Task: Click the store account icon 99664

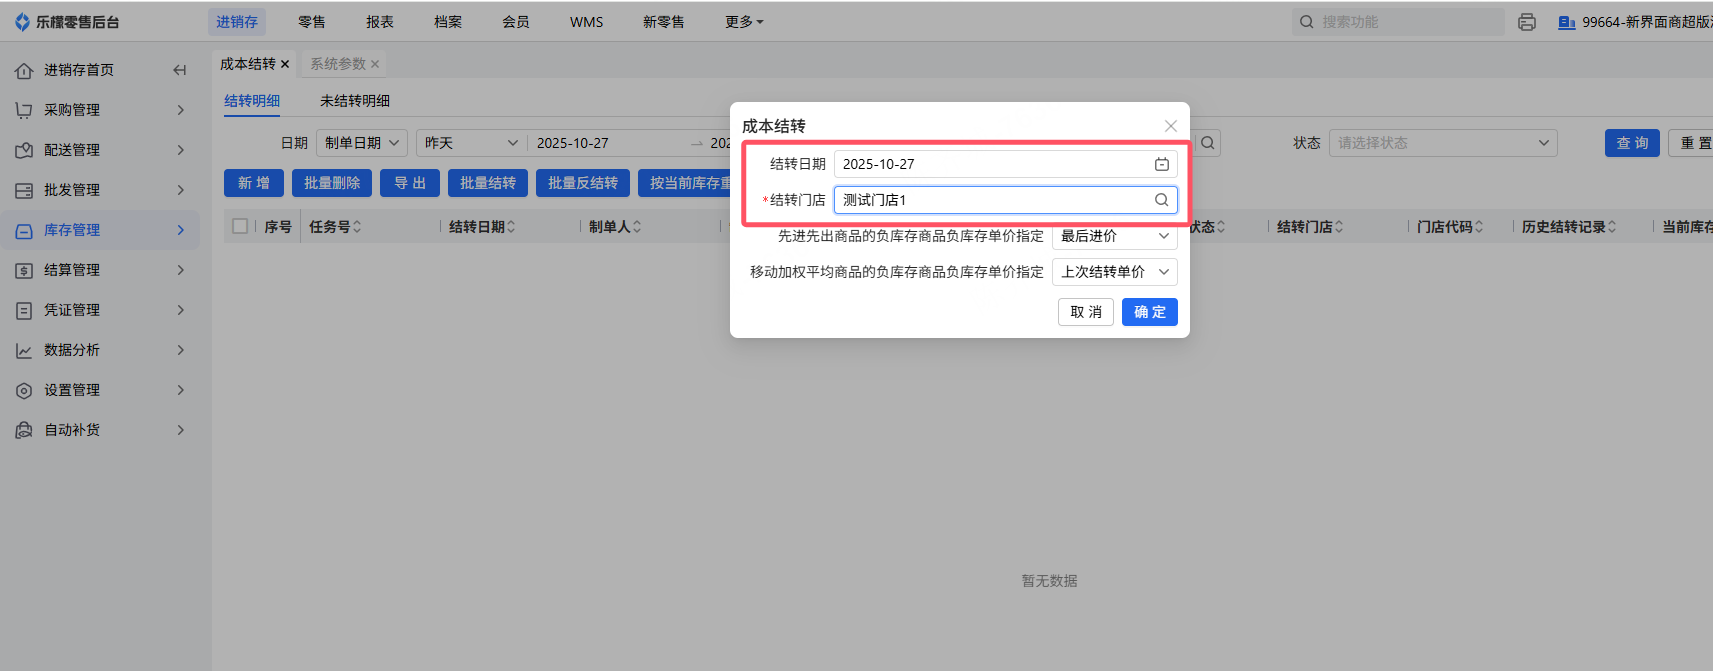Action: [1567, 22]
